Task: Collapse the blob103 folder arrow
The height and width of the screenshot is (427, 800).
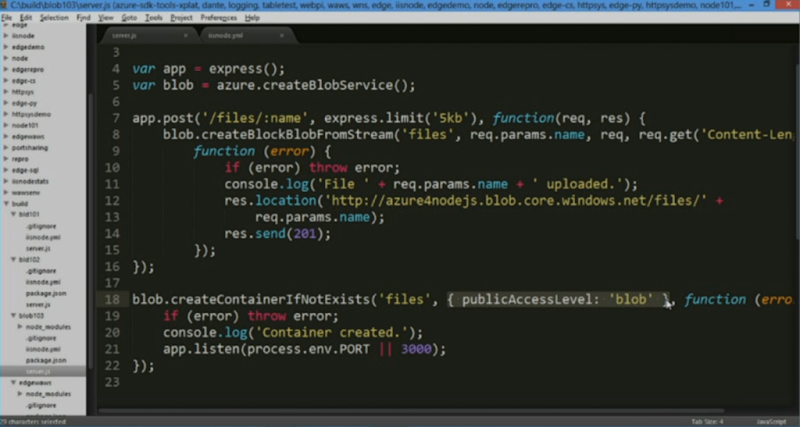Action: coord(13,316)
